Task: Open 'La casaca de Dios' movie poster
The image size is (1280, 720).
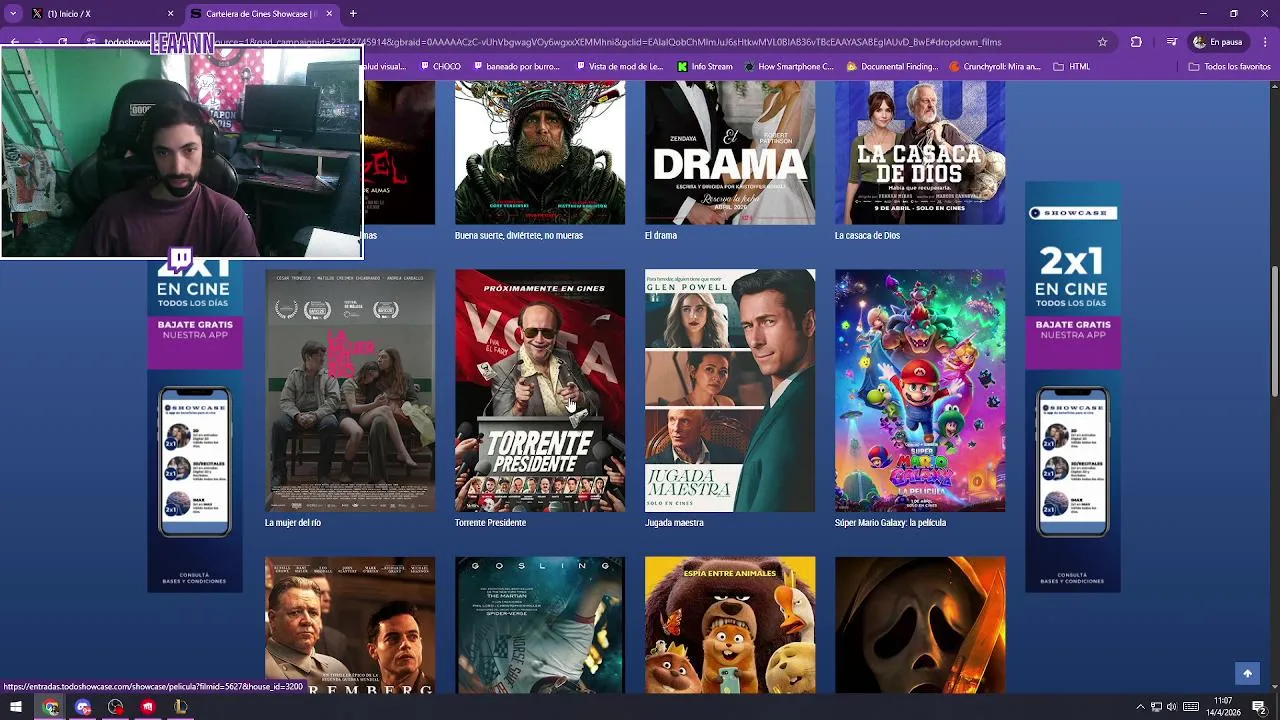Action: 920,152
